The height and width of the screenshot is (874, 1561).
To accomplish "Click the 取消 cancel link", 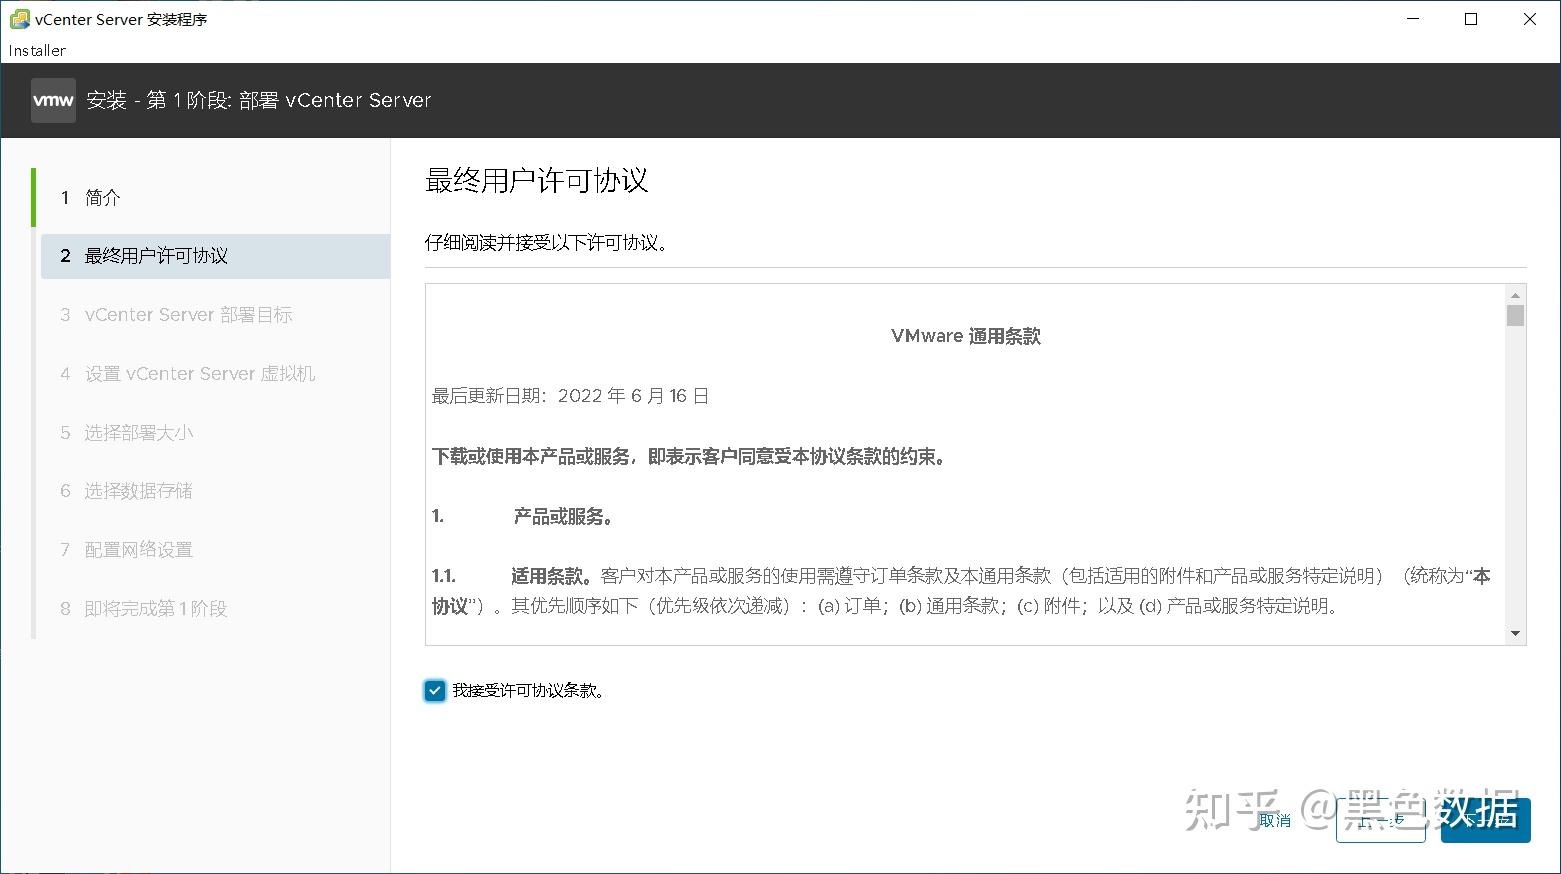I will 1275,820.
